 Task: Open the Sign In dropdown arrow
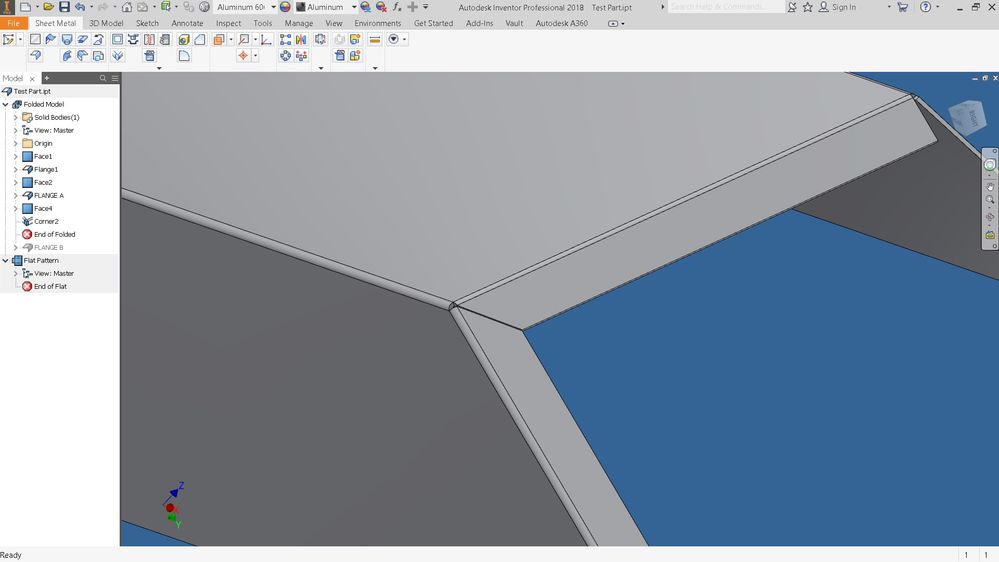[x=889, y=7]
